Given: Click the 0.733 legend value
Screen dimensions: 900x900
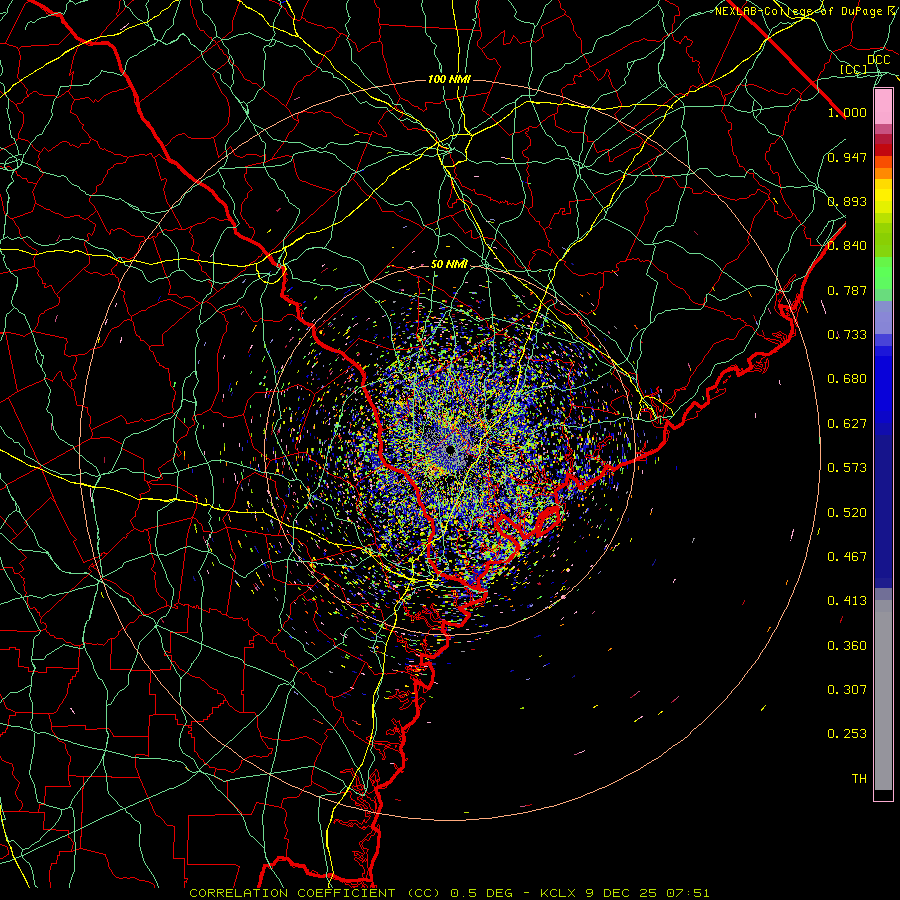Looking at the screenshot, I should click(847, 335).
